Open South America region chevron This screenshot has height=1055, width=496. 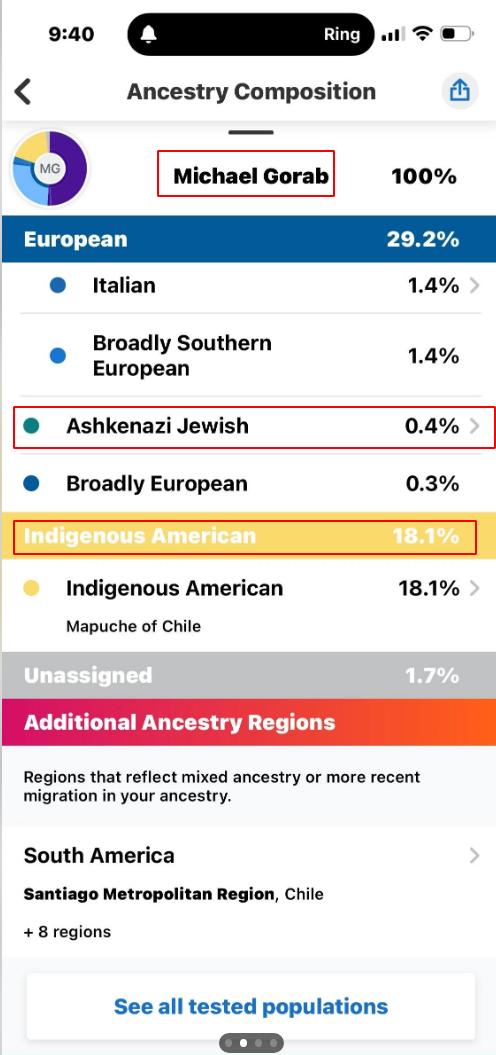click(474, 856)
